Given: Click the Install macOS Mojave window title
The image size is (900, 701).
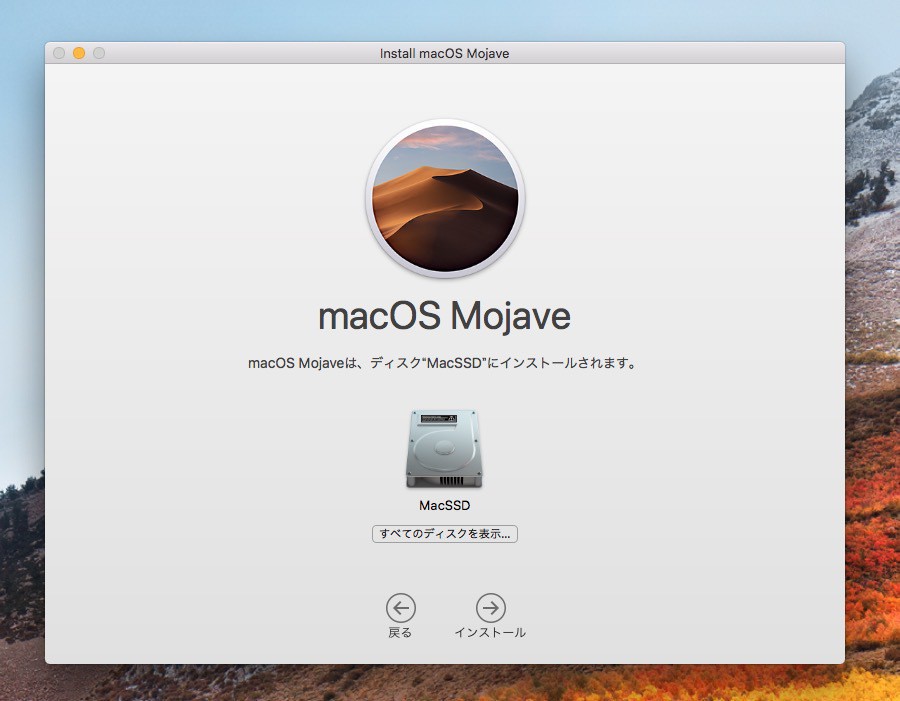Looking at the screenshot, I should tap(444, 53).
